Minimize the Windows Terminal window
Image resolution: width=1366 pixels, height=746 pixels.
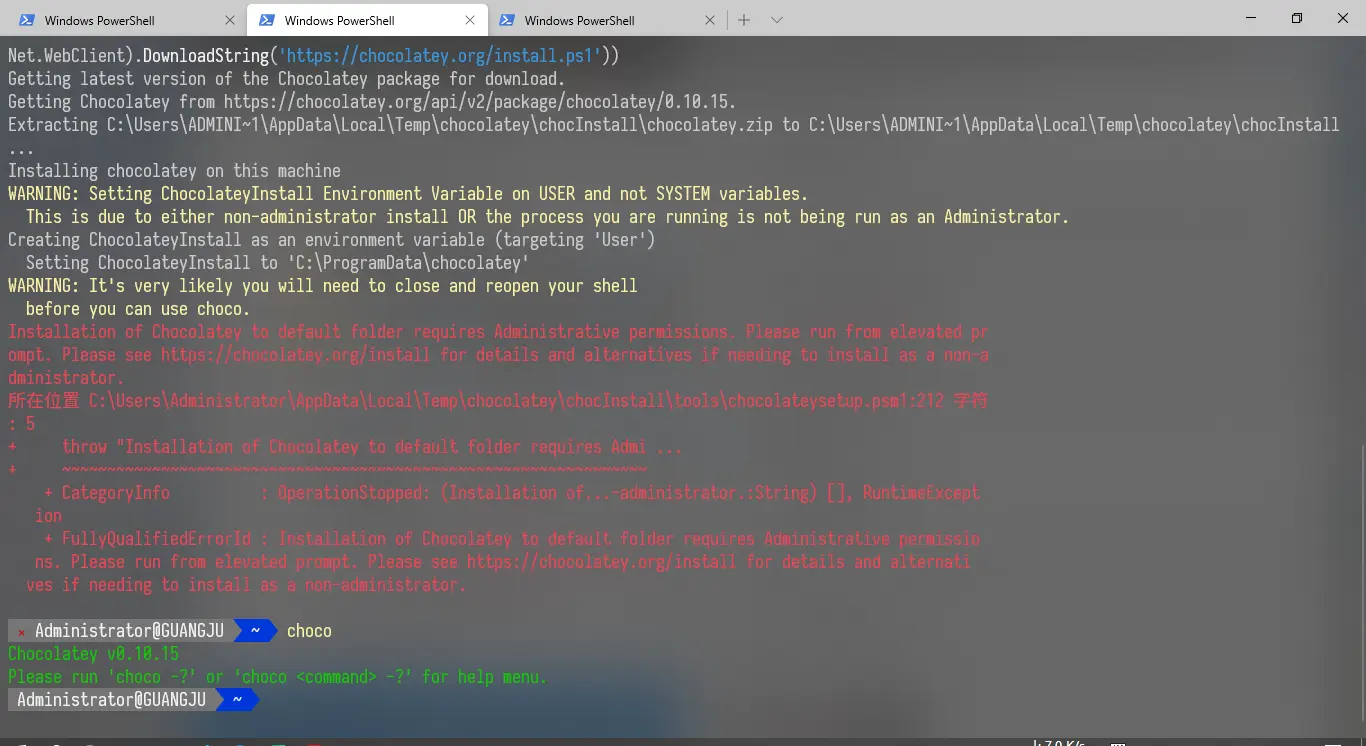coord(1251,18)
